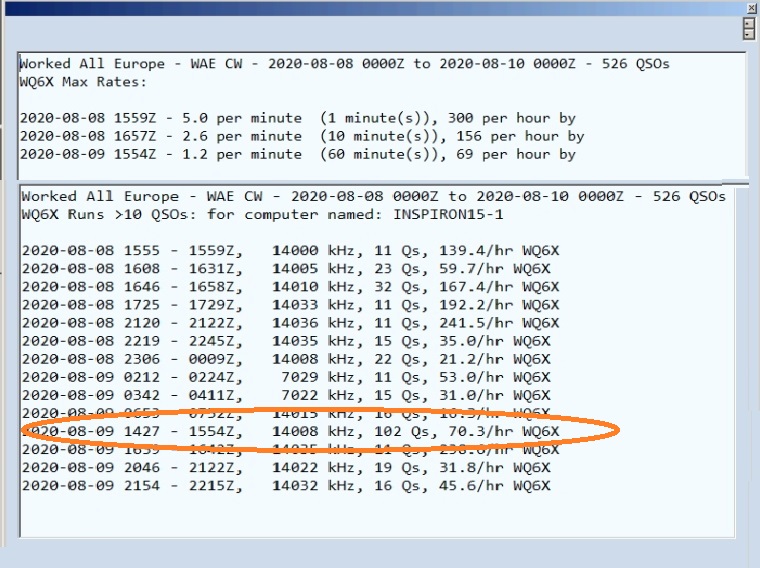Select the 1555 - 1559Z 14000 kHz run
760x568 pixels.
pos(290,251)
